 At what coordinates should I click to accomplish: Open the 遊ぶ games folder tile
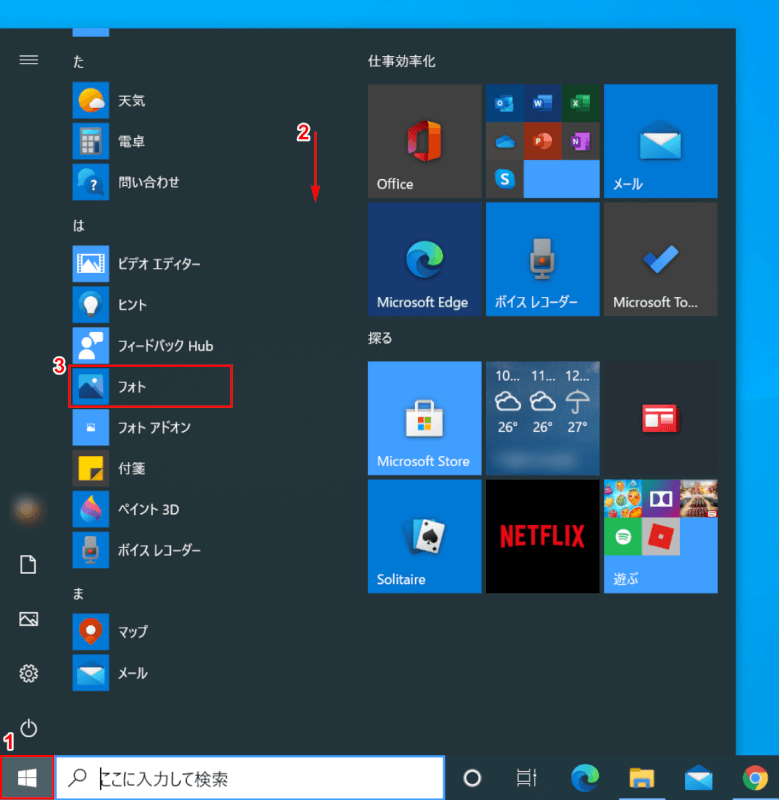pos(661,536)
